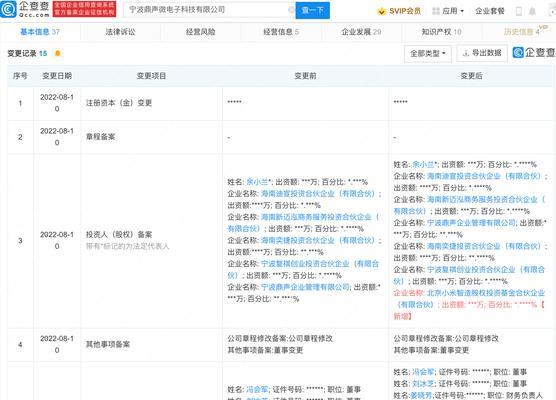The height and width of the screenshot is (400, 556).
Task: Clear the company search field using its clear icon
Action: point(291,10)
